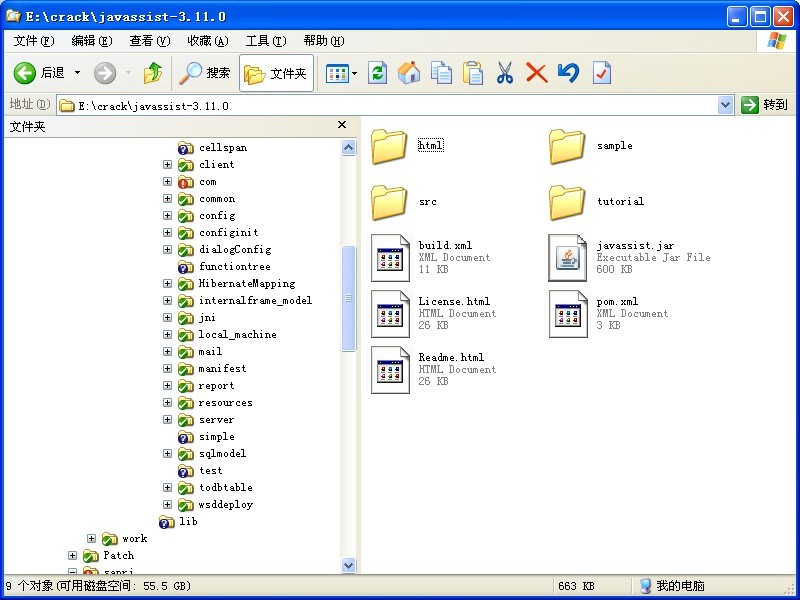Open the 文件(F) menu
The width and height of the screenshot is (800, 600).
click(x=34, y=41)
